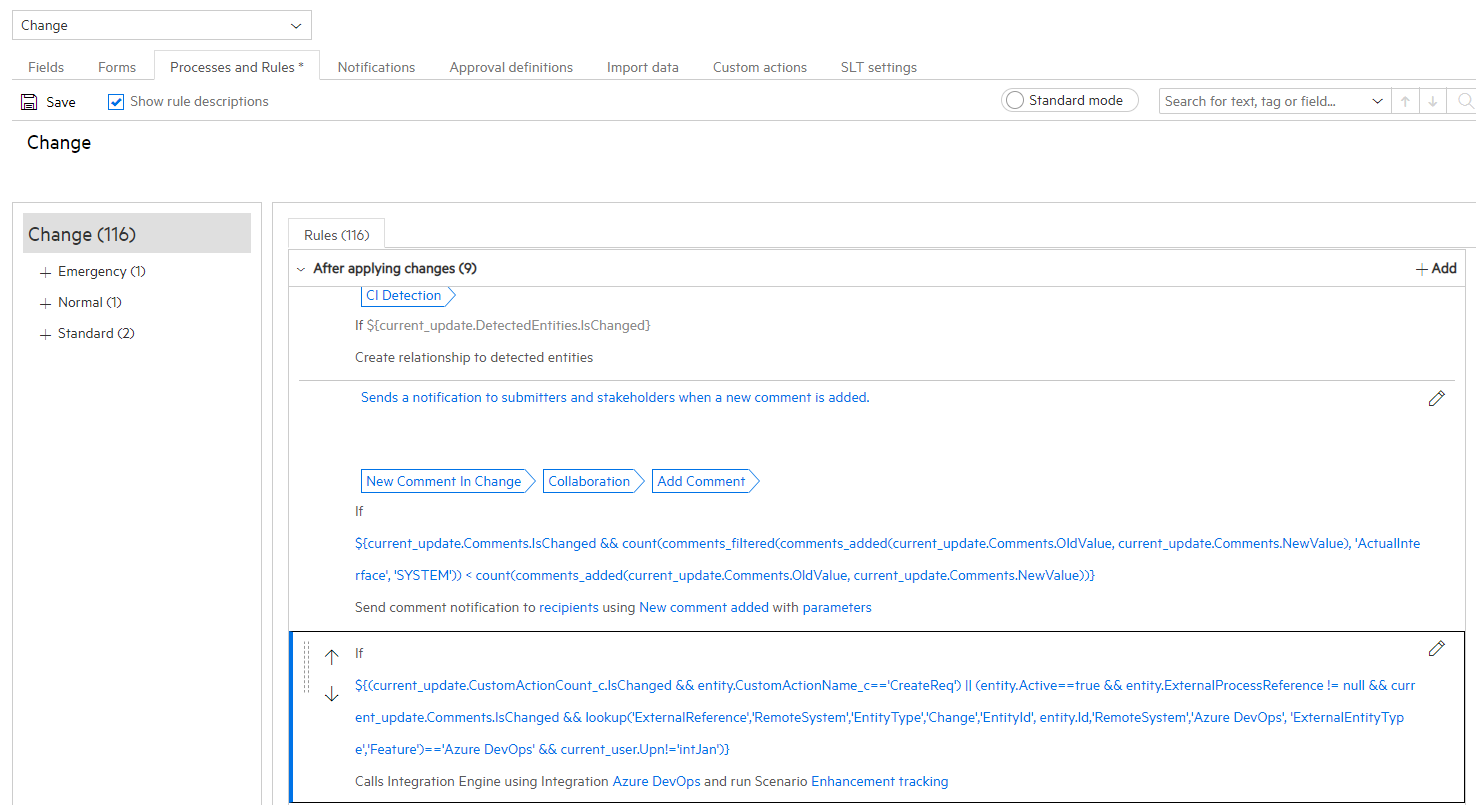This screenshot has width=1476, height=805.
Task: Jump to previous search result arrow
Action: tap(1405, 101)
